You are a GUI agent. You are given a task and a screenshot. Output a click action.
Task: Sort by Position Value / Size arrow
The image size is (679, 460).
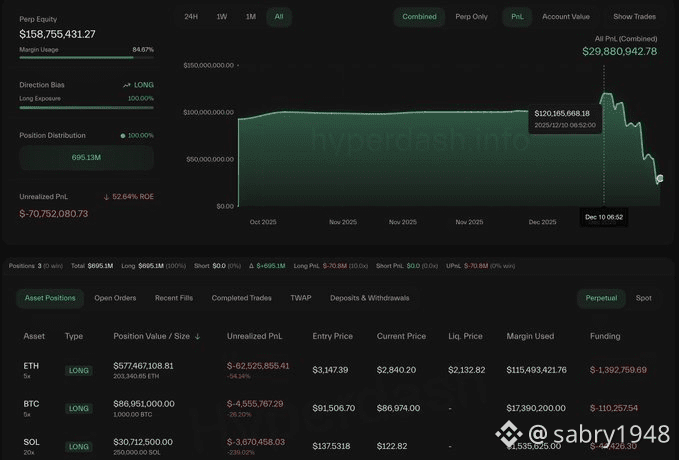tap(197, 337)
